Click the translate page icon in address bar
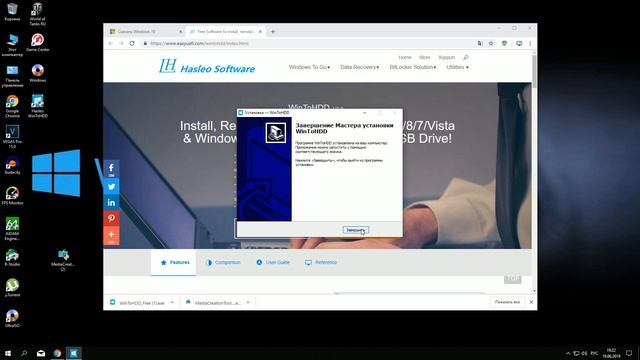Viewport: 640px width, 360px height. 480,43
